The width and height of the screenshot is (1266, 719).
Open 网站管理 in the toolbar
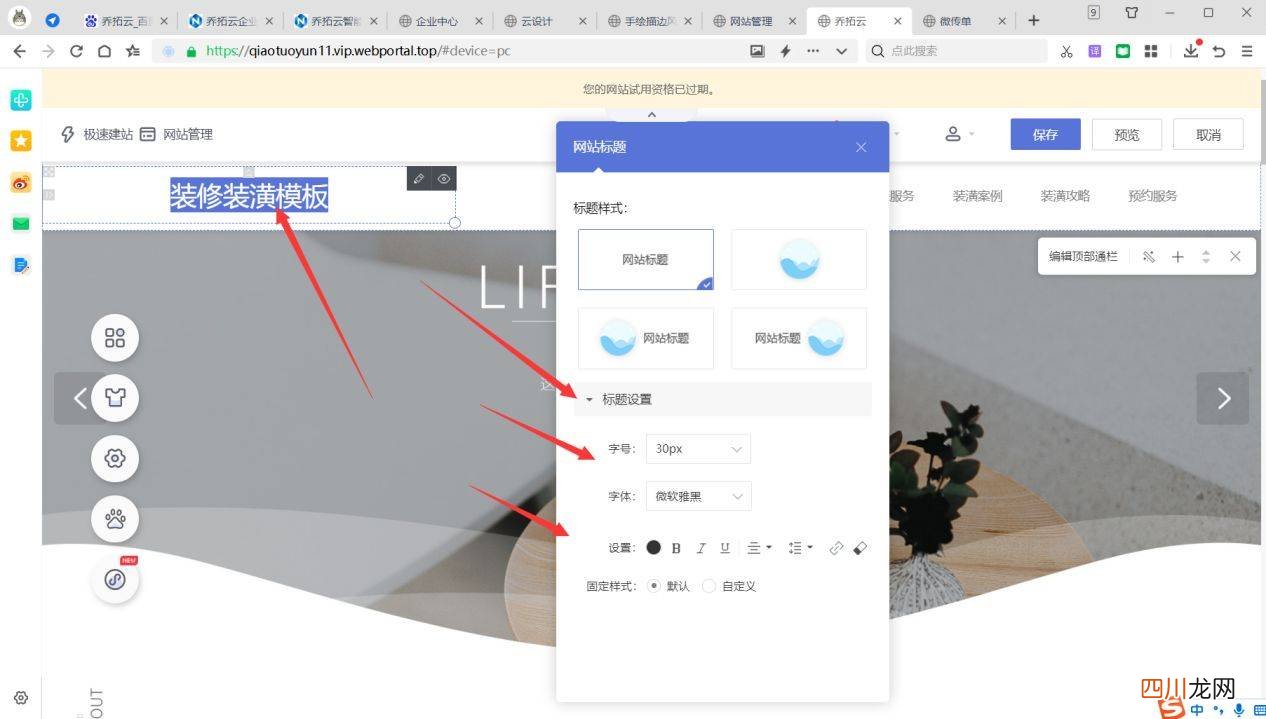coord(176,134)
